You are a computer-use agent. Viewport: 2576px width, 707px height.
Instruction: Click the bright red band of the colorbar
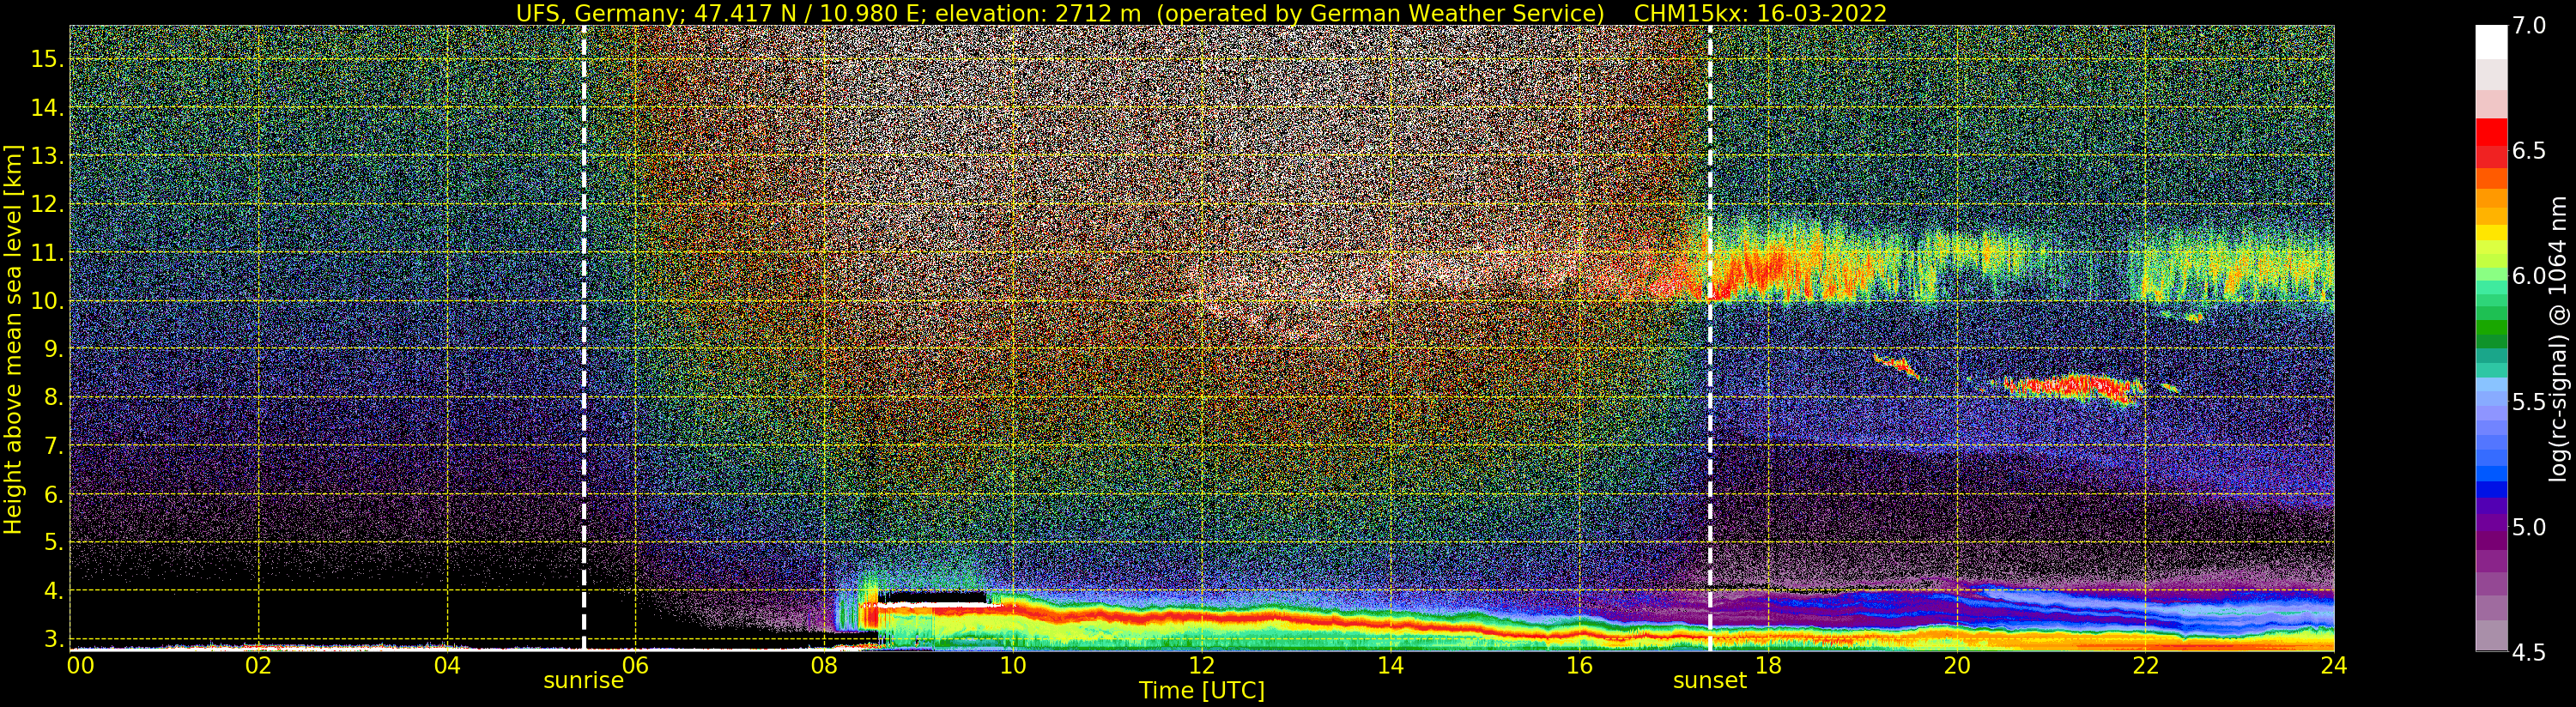2491,132
